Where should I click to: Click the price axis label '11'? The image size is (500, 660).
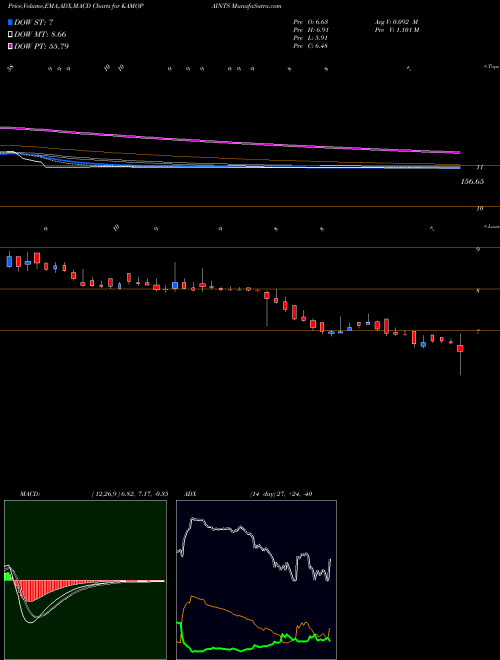click(479, 167)
